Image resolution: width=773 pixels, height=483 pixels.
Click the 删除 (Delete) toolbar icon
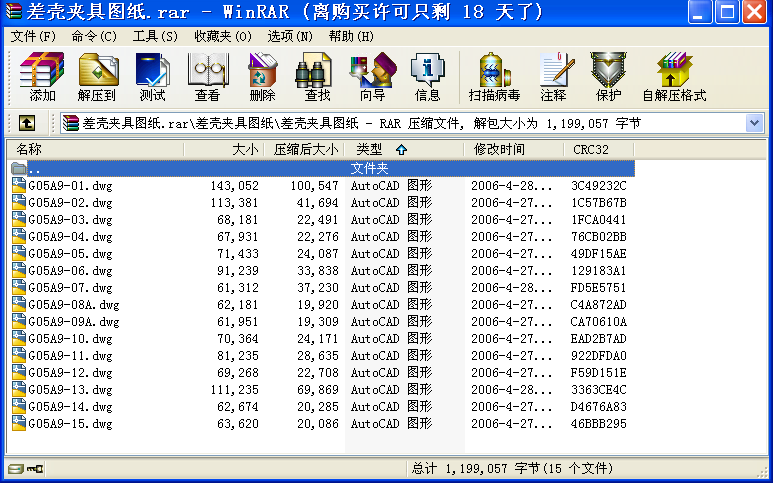[262, 77]
